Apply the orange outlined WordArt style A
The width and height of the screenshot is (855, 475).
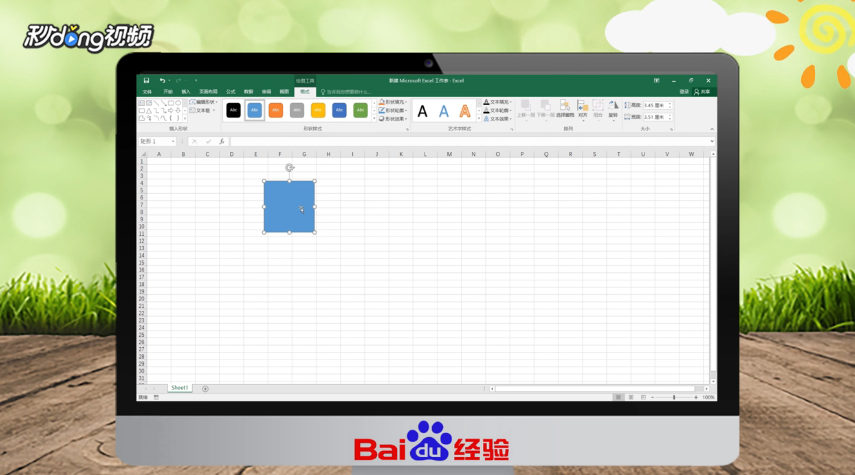coord(465,111)
